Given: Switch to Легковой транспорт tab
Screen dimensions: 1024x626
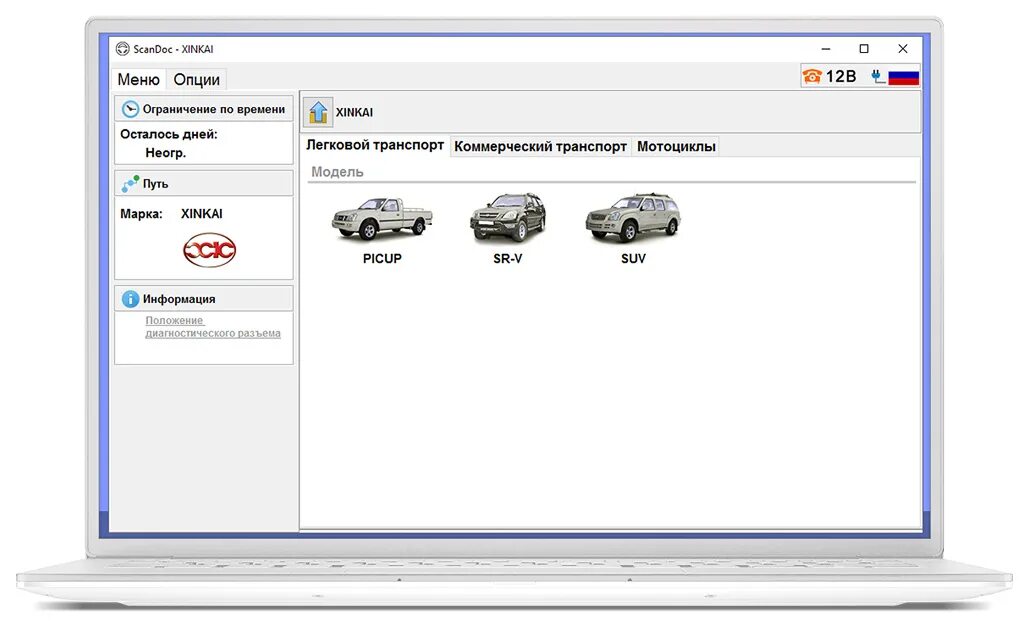Looking at the screenshot, I should (x=375, y=146).
